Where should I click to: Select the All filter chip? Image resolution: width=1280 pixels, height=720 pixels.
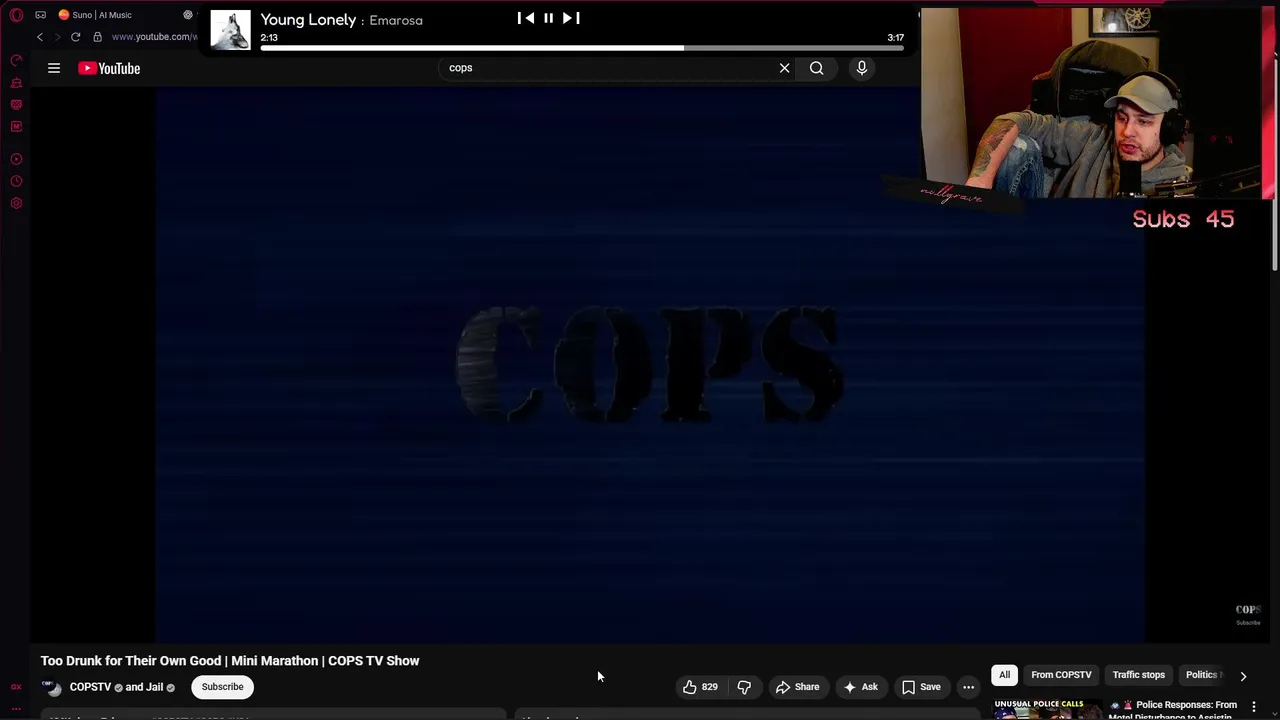click(x=1005, y=675)
